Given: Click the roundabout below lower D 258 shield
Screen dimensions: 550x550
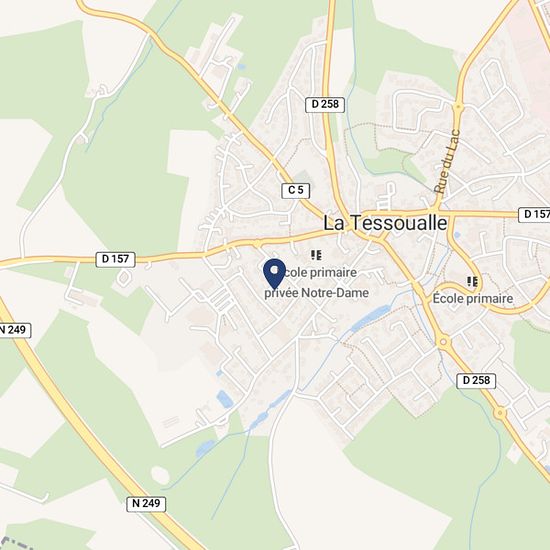Looking at the screenshot, I should pyautogui.click(x=500, y=413).
